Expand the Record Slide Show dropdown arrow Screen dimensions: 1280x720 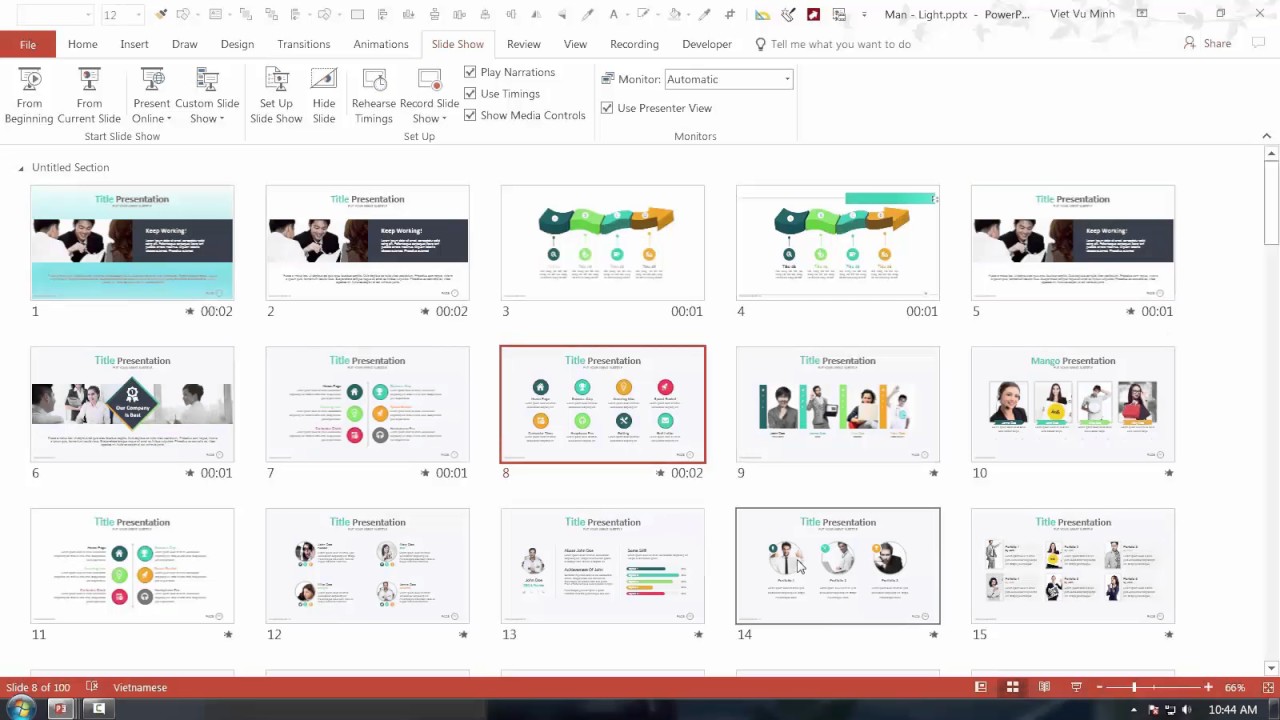(x=444, y=119)
